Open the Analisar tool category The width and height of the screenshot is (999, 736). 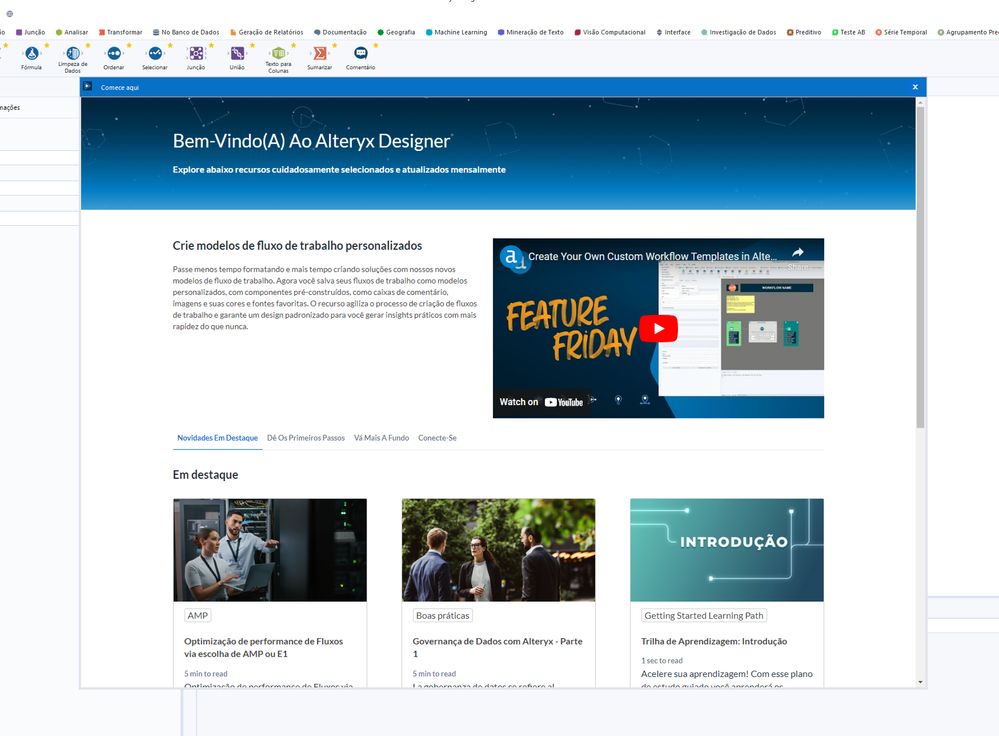72,32
